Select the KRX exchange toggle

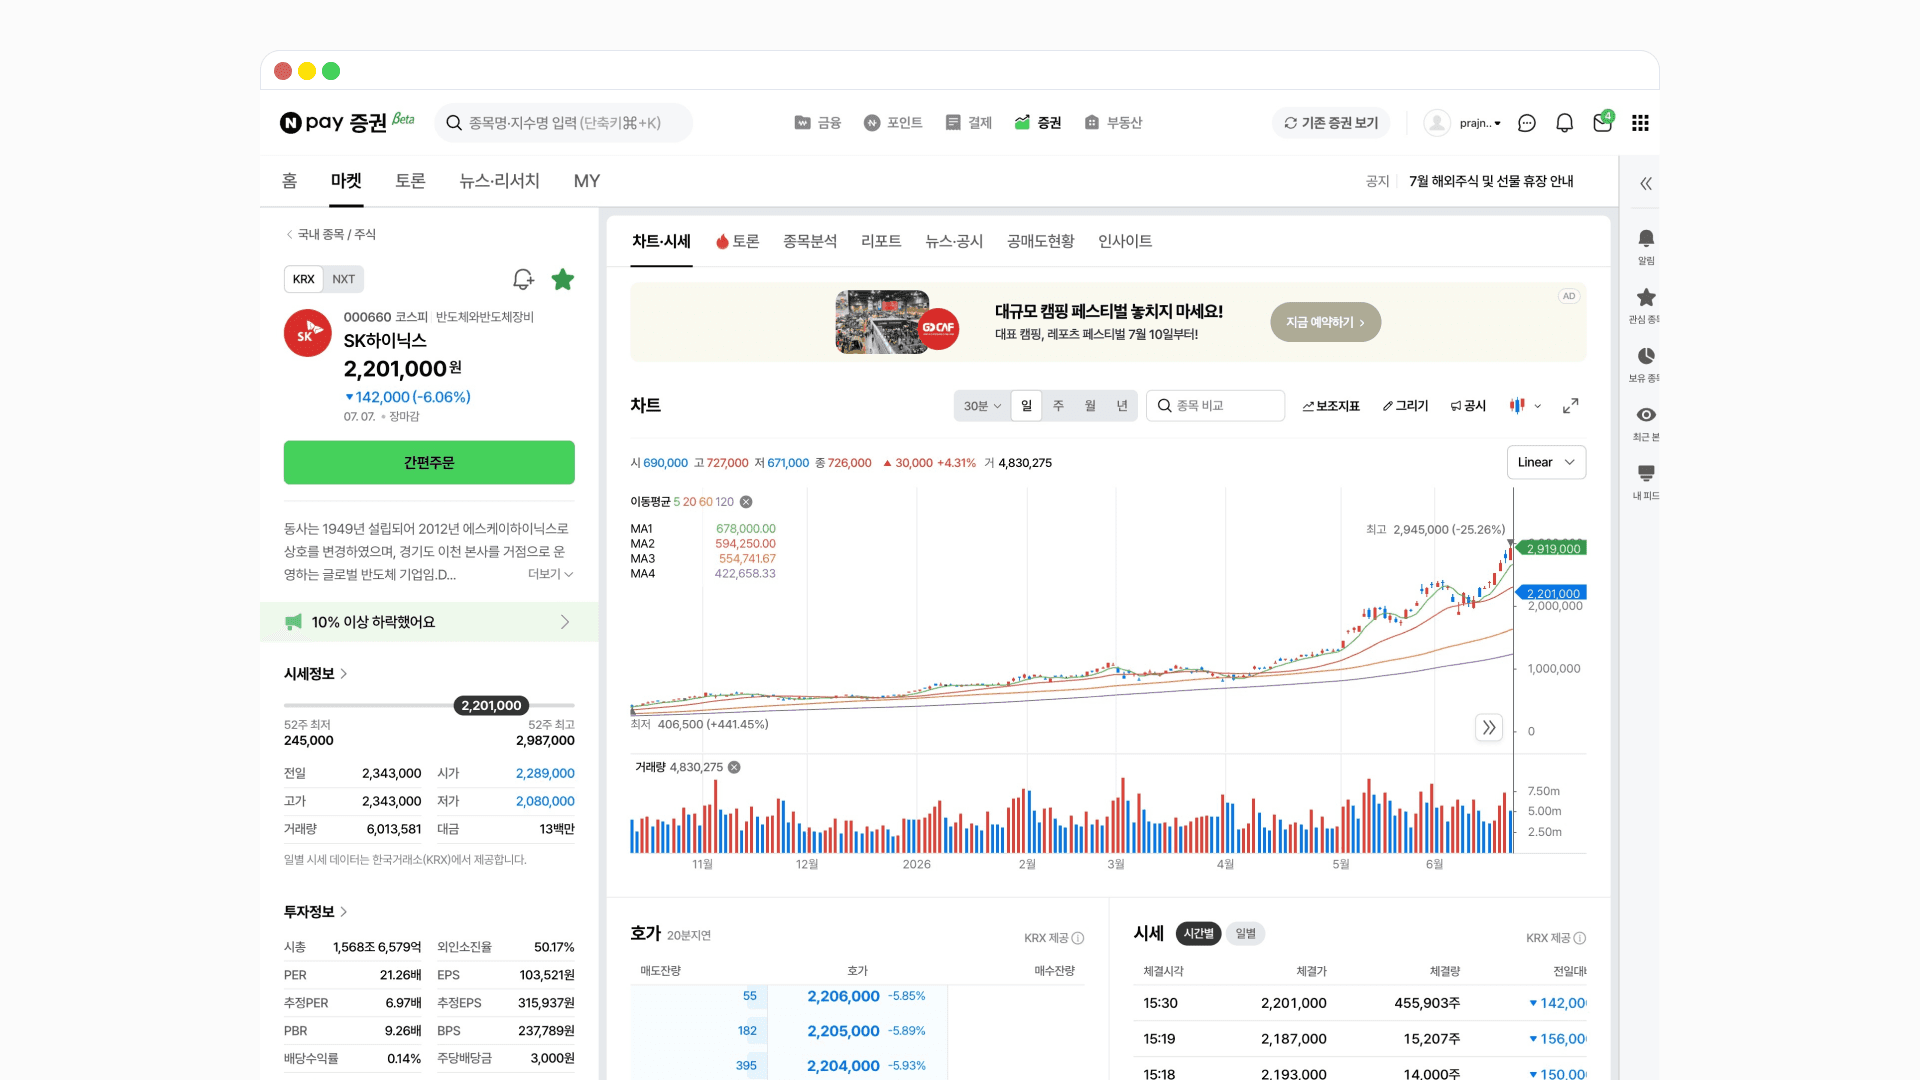coord(304,279)
